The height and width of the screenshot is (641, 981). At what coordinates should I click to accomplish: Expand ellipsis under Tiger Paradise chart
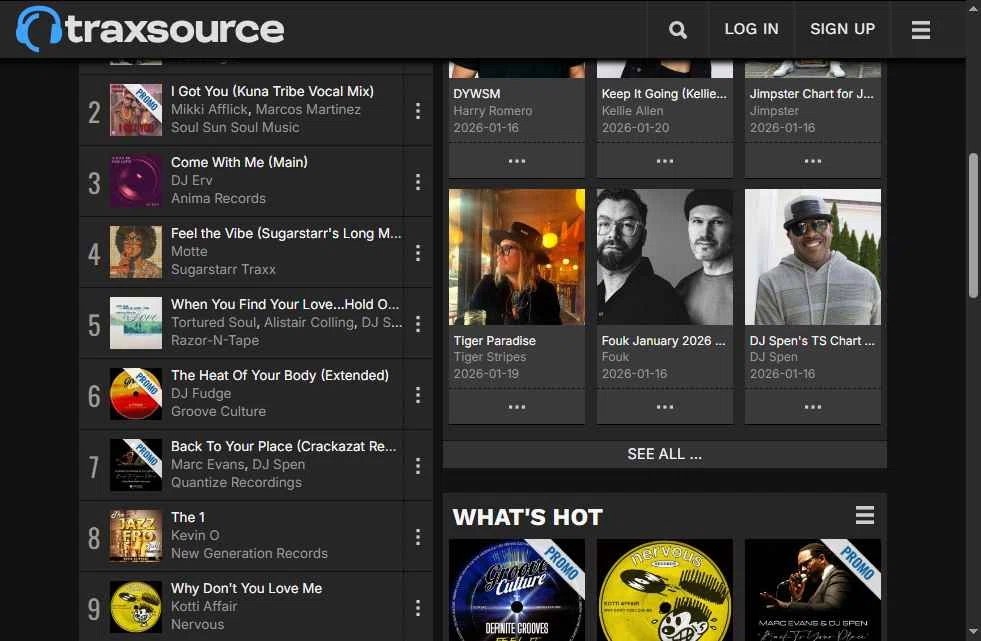[517, 407]
